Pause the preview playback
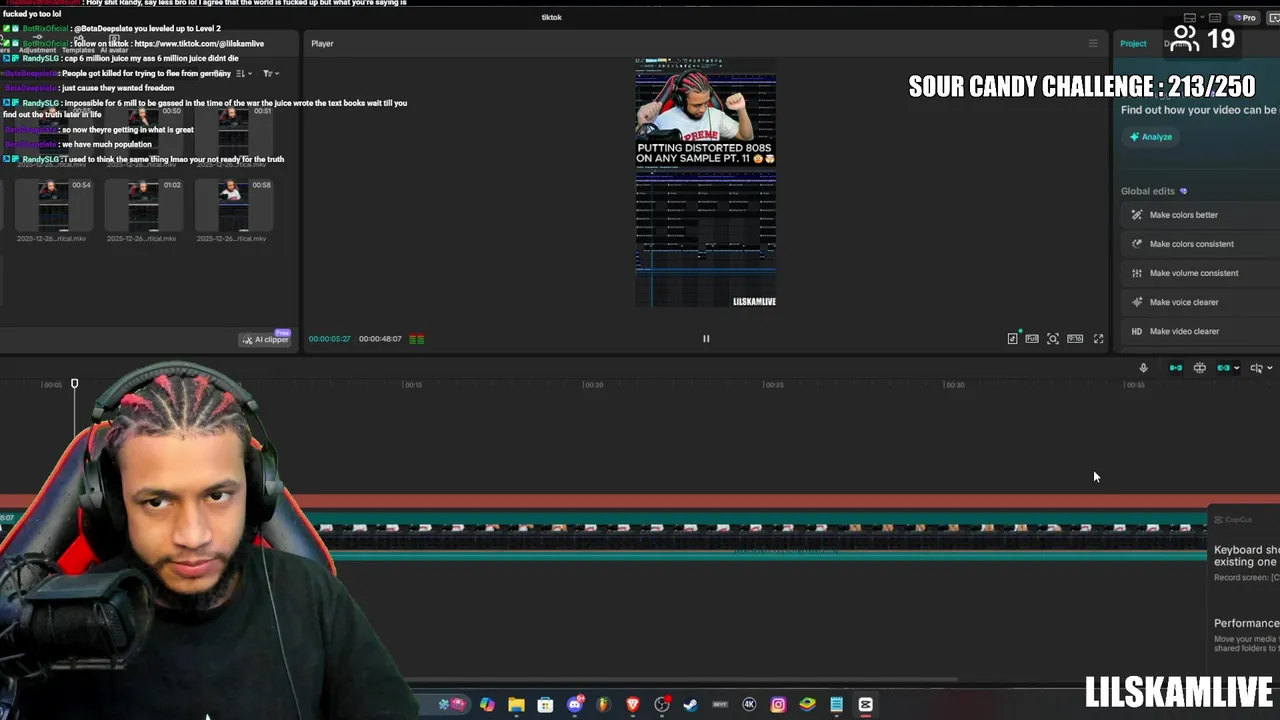The width and height of the screenshot is (1280, 720). click(706, 339)
